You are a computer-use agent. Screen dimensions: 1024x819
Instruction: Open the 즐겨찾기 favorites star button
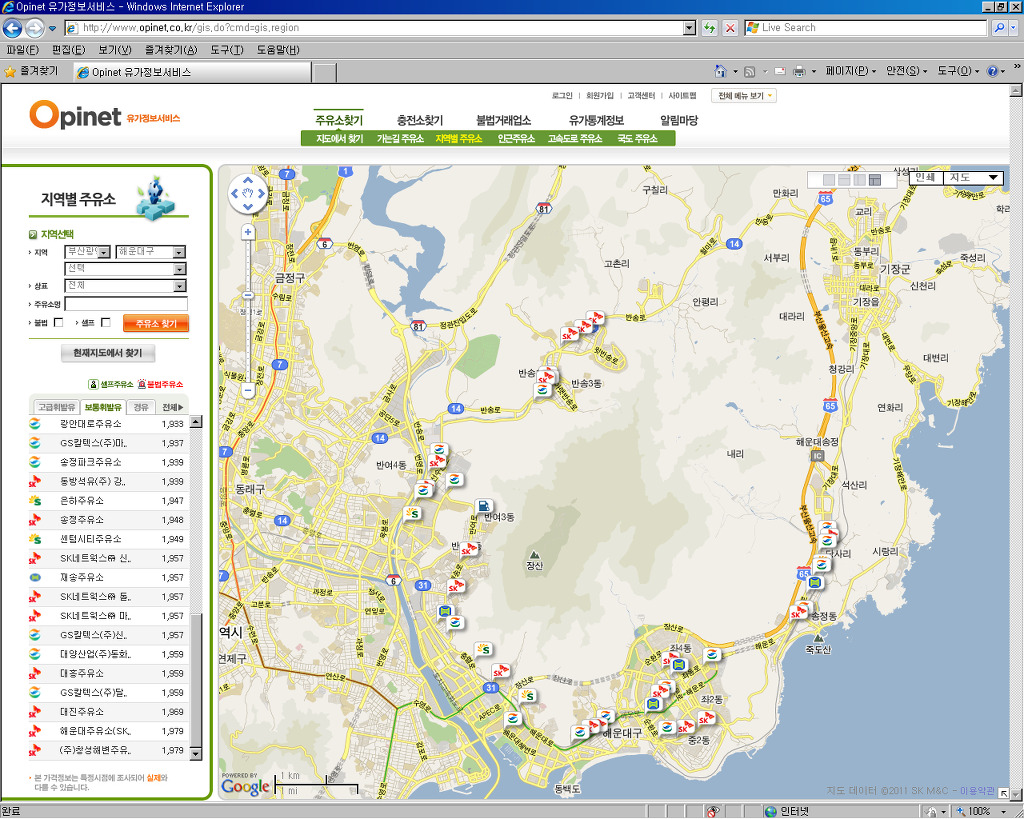pos(31,71)
